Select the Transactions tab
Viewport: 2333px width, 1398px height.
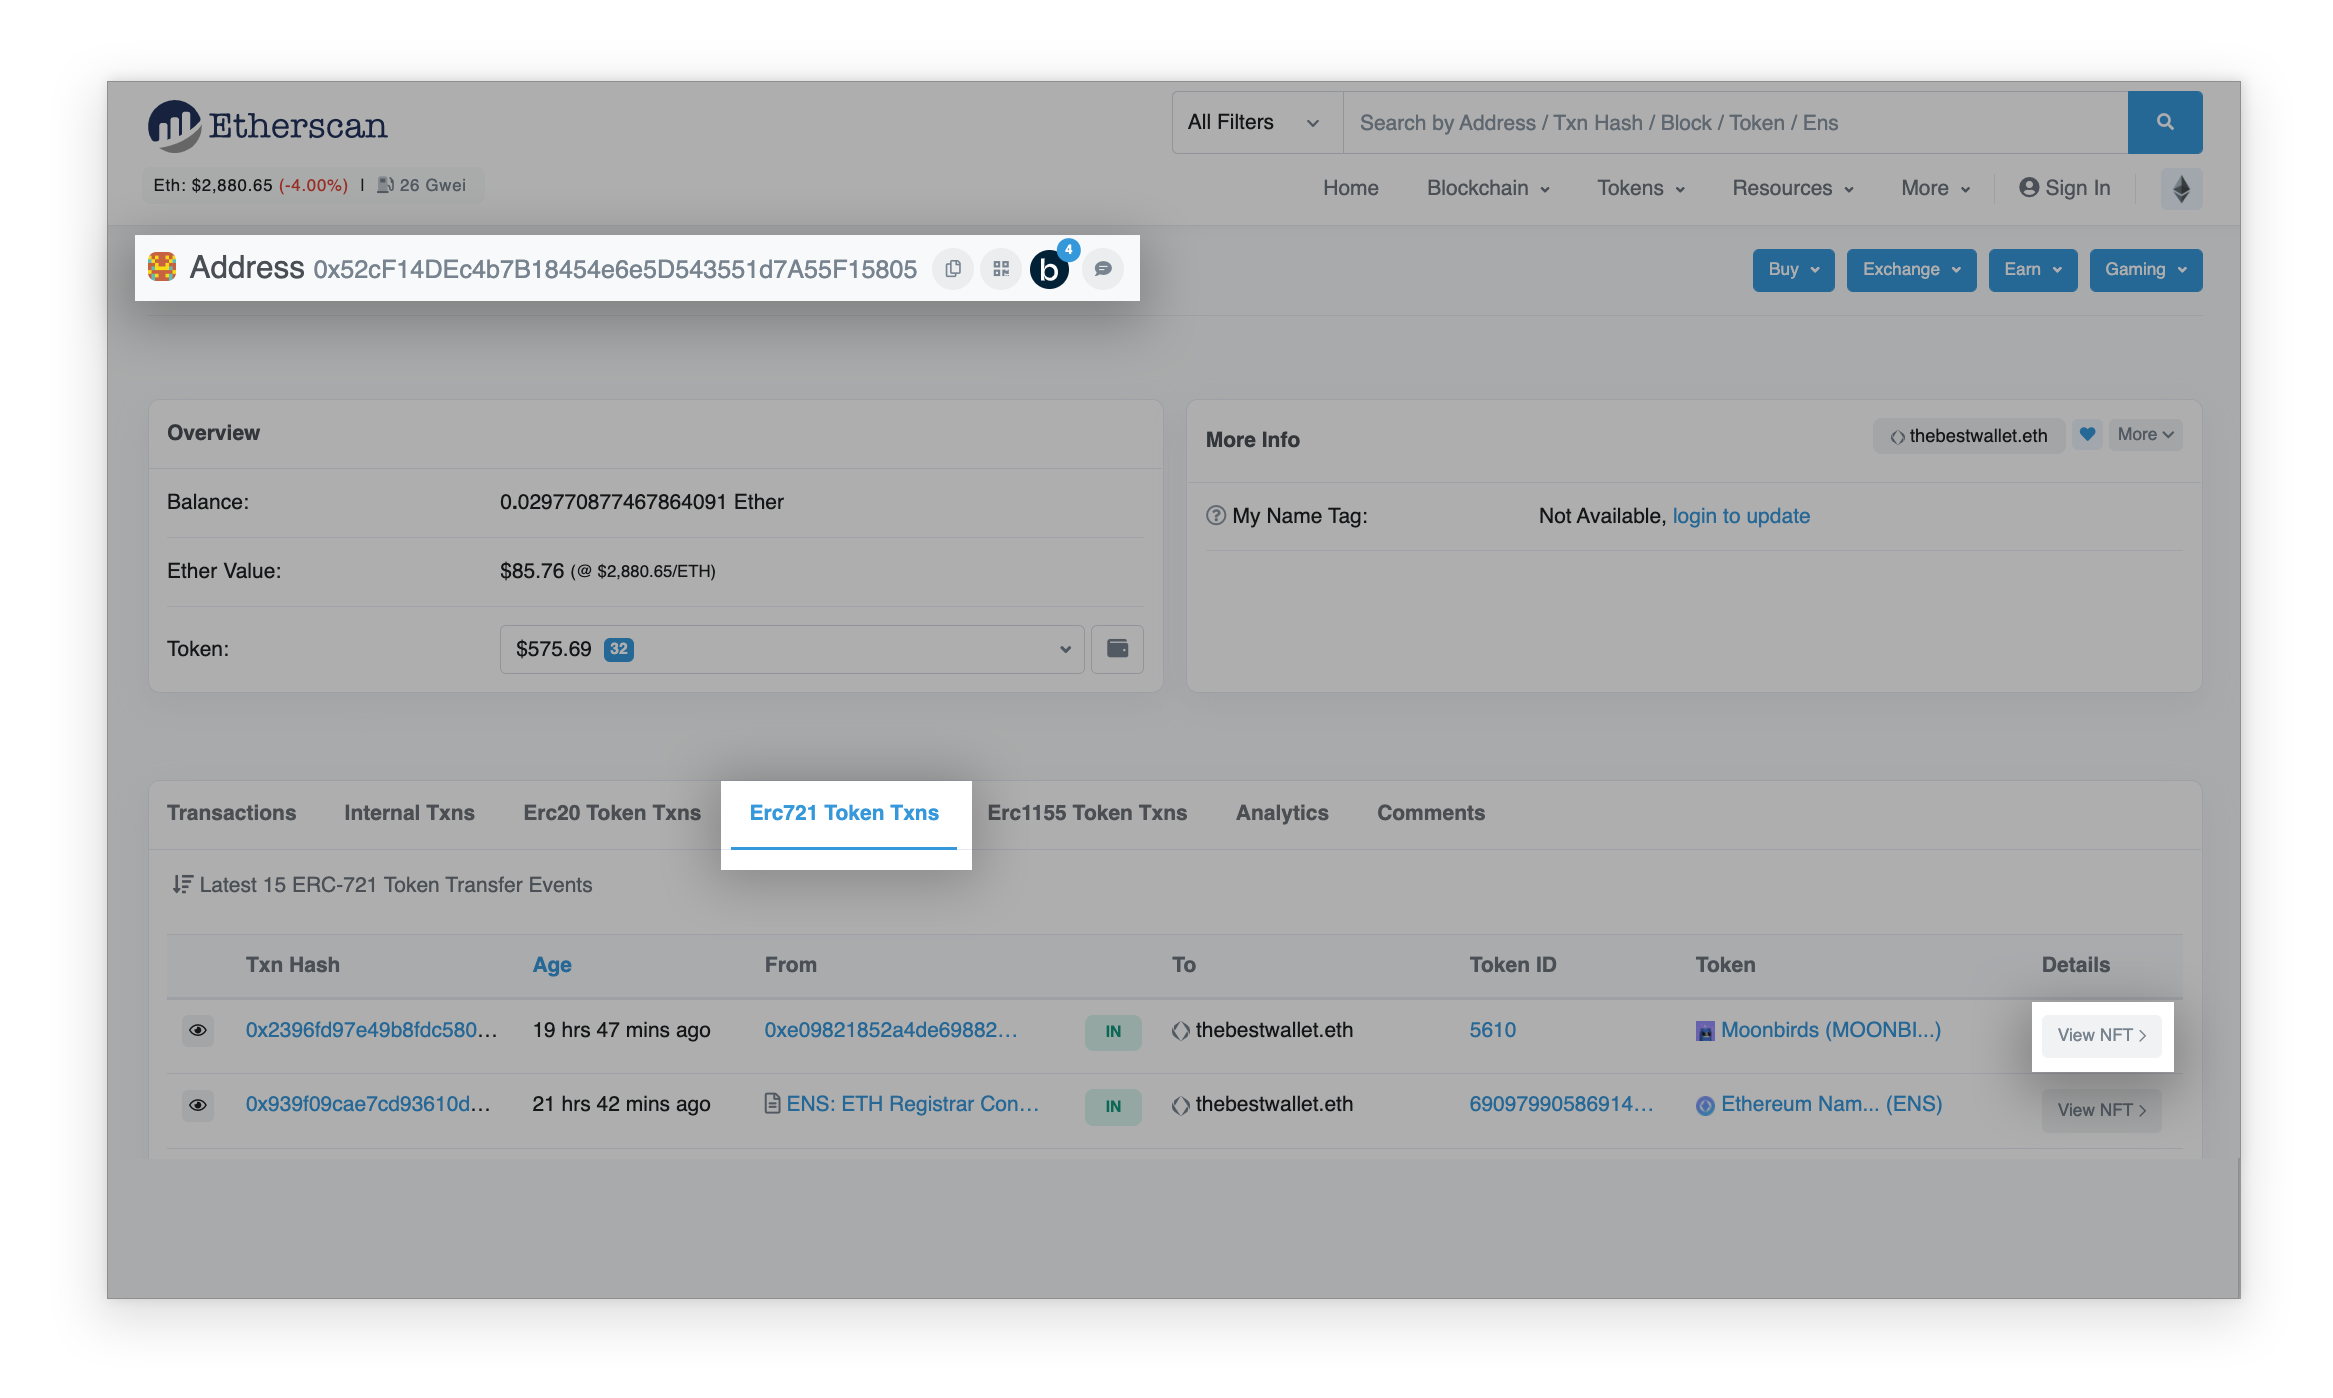(231, 812)
